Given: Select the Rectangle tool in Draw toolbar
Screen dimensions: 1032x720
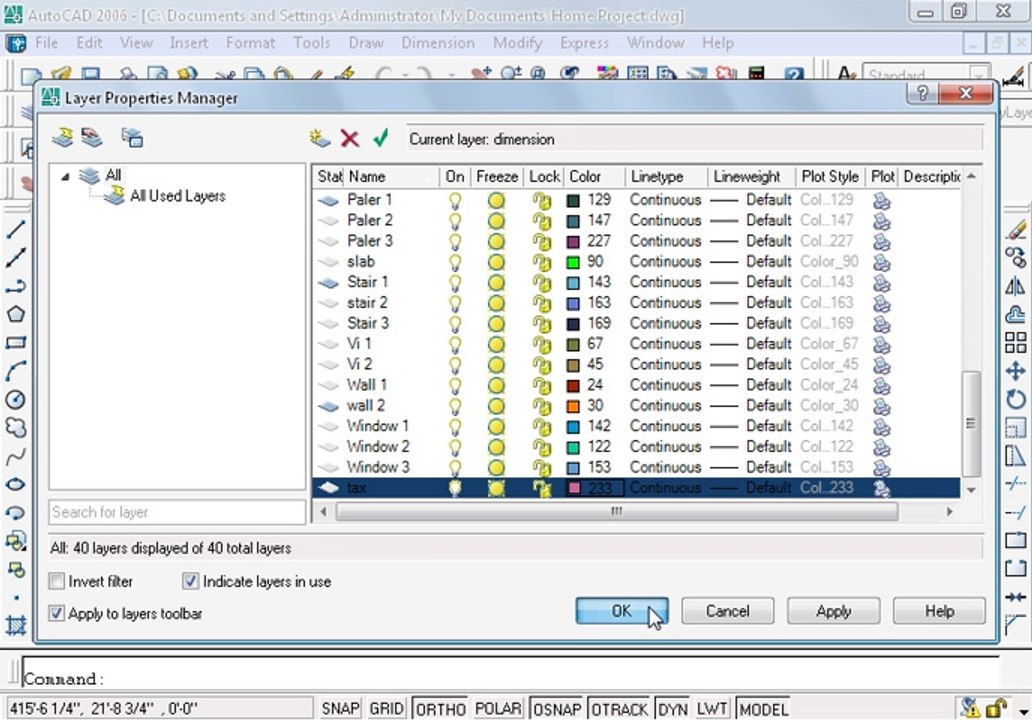Looking at the screenshot, I should [16, 342].
